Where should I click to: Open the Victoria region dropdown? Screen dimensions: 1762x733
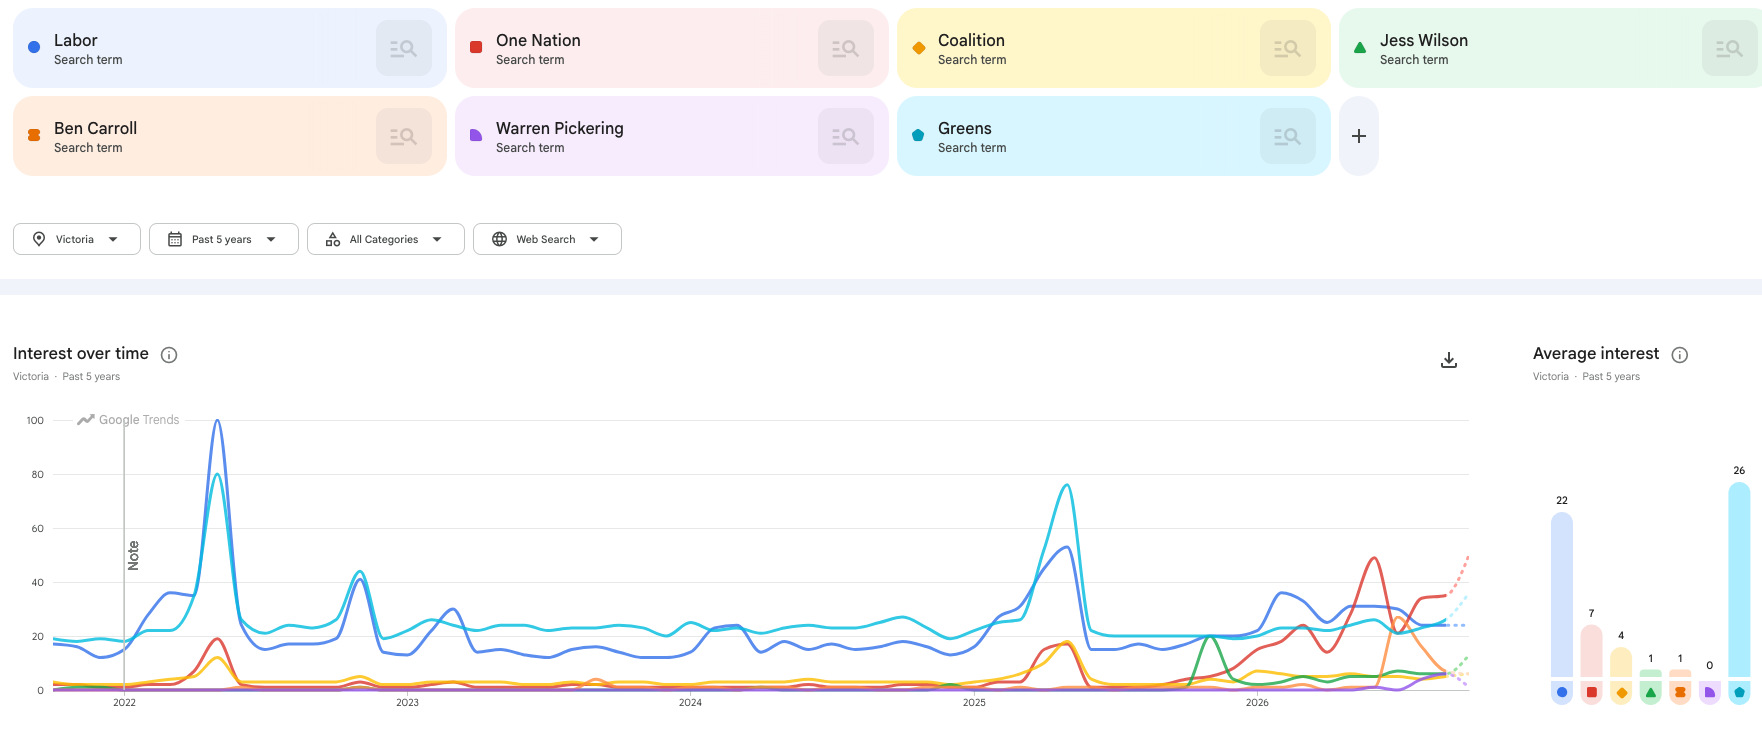(77, 239)
